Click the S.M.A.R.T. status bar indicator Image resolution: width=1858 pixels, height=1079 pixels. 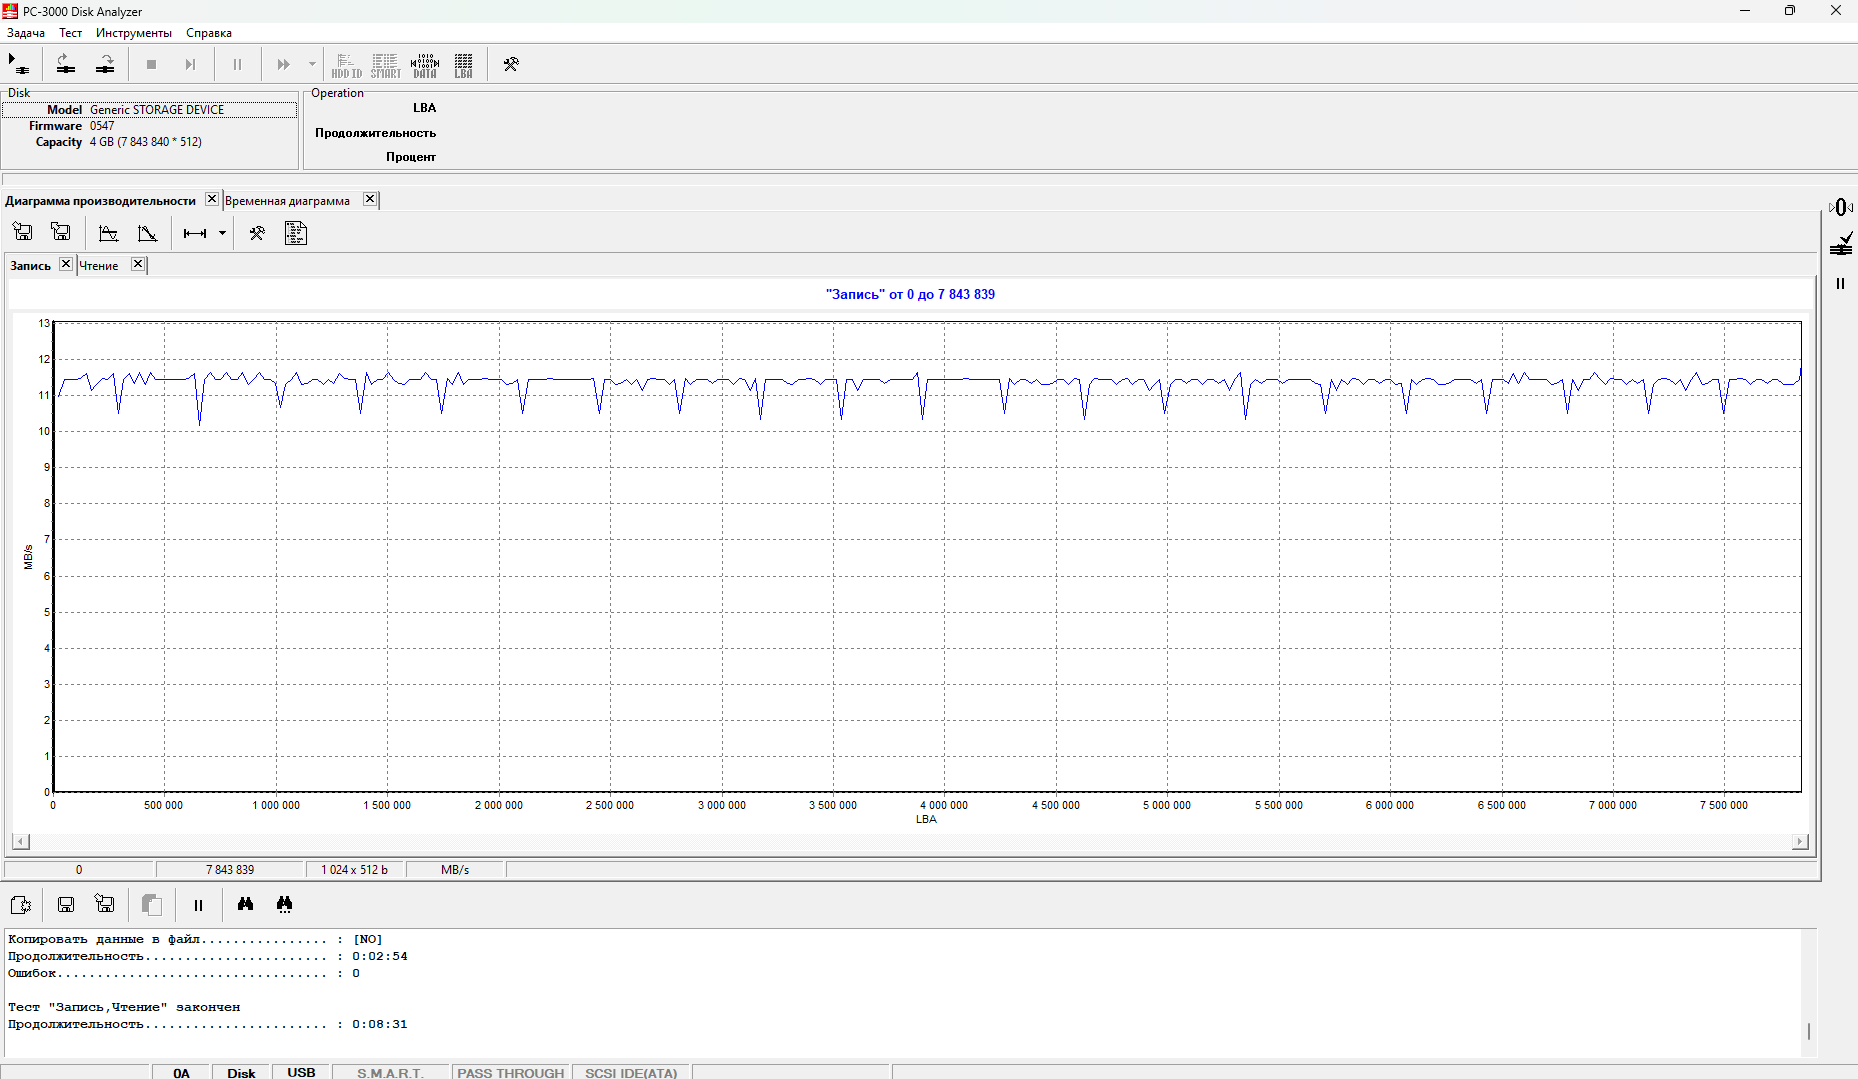pyautogui.click(x=391, y=1072)
